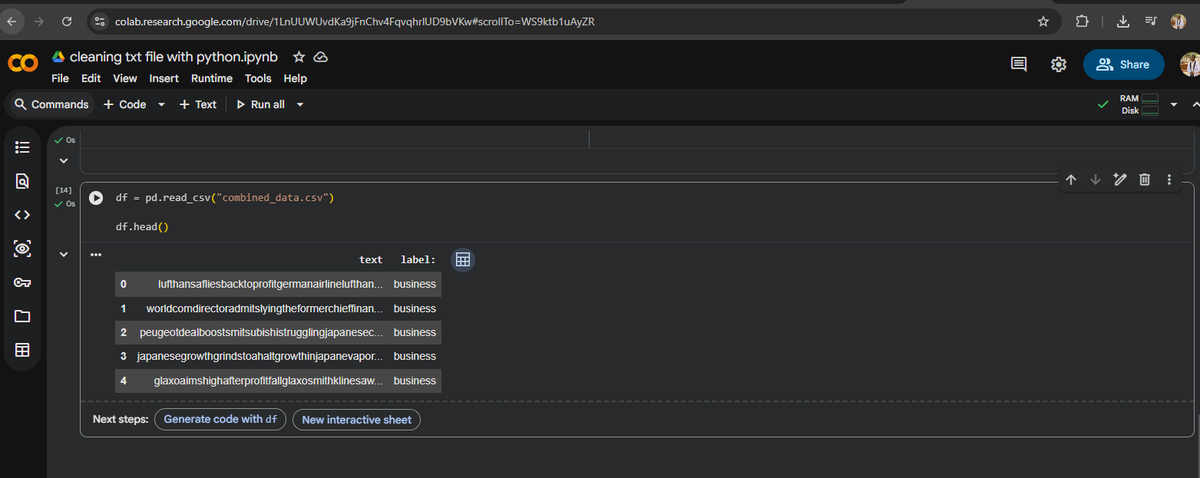
Task: Open the secrets key sidebar panel
Action: 23,282
